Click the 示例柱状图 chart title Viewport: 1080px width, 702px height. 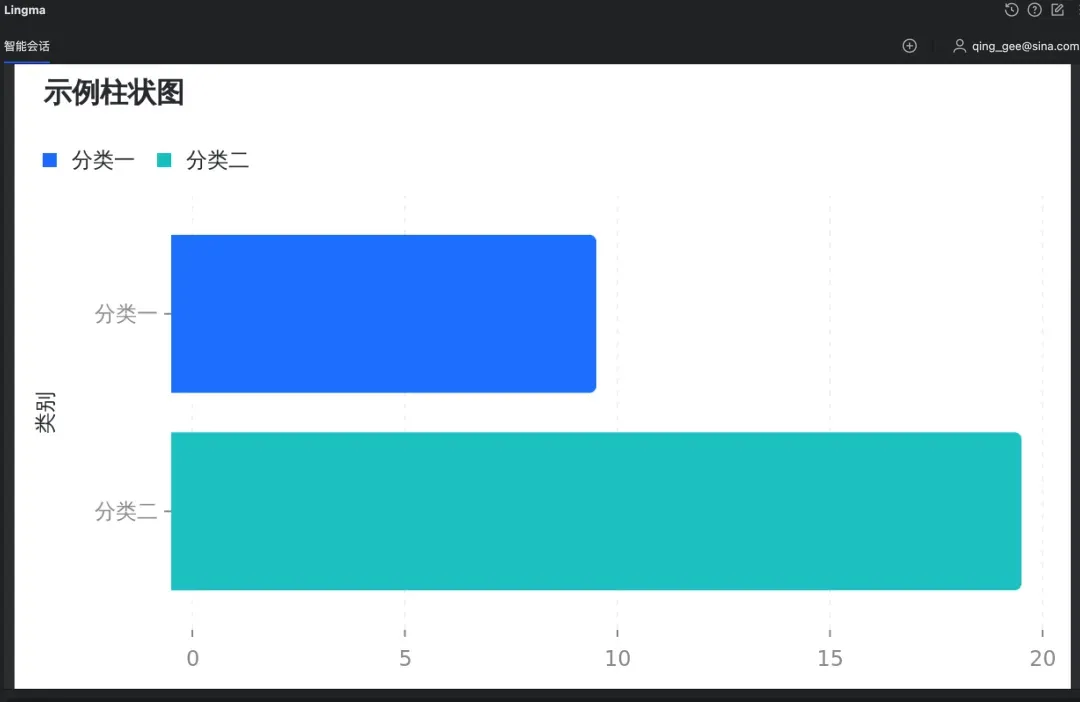[x=114, y=92]
